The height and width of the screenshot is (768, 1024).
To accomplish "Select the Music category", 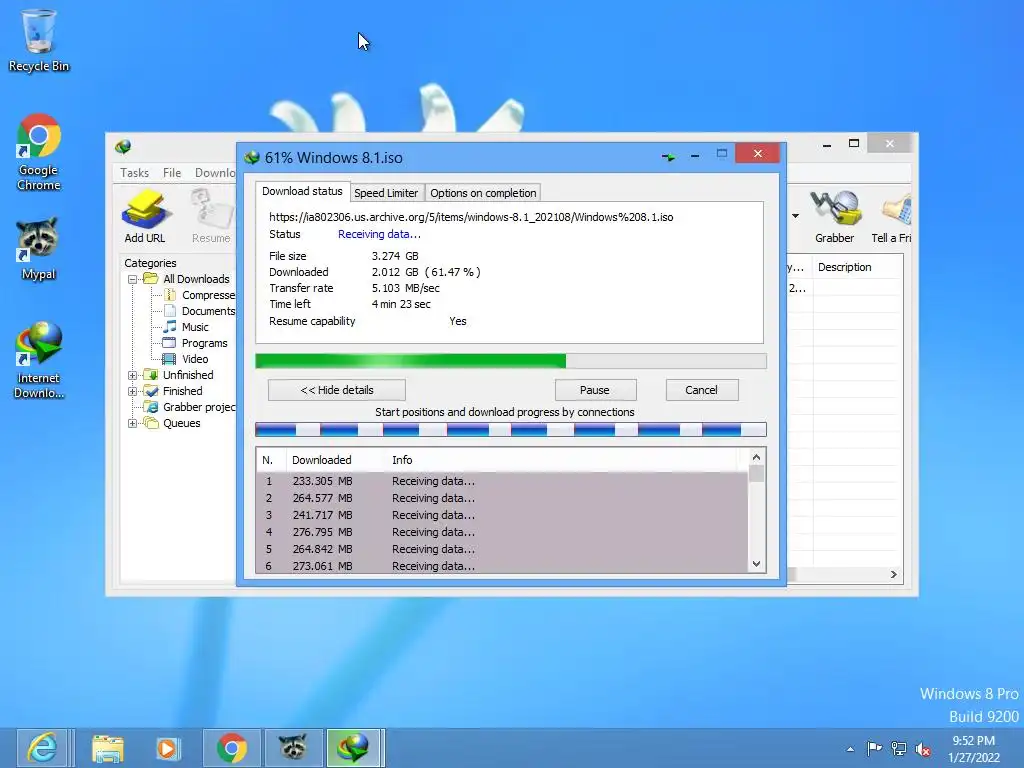I will click(x=186, y=327).
